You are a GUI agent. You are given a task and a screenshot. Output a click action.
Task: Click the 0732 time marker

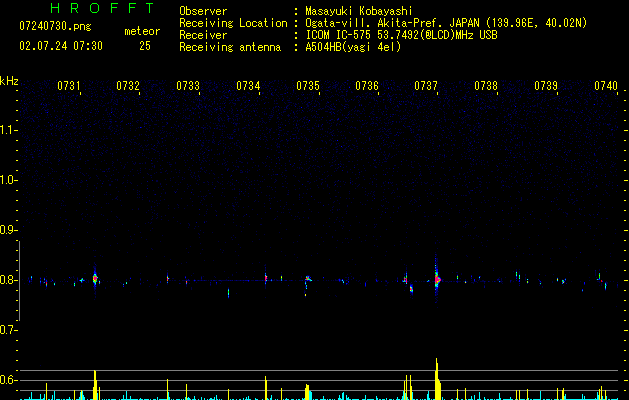pos(128,86)
